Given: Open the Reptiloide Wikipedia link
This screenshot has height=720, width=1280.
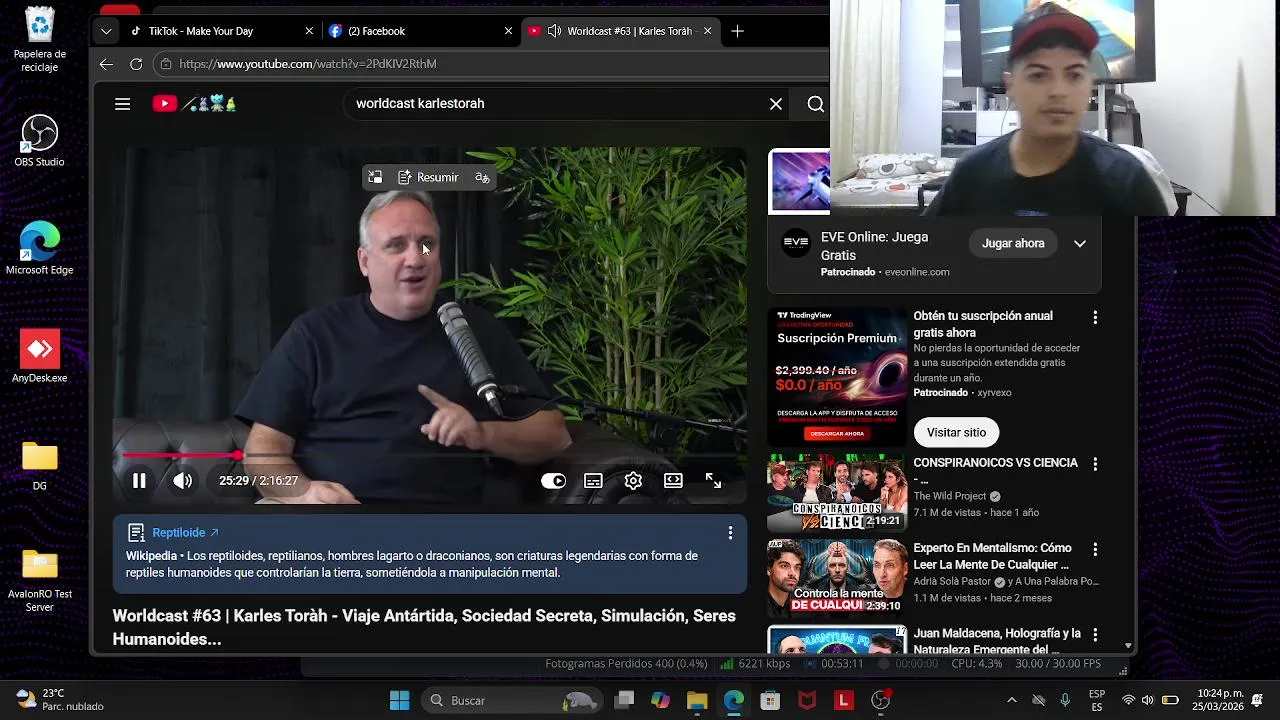Looking at the screenshot, I should click(185, 533).
